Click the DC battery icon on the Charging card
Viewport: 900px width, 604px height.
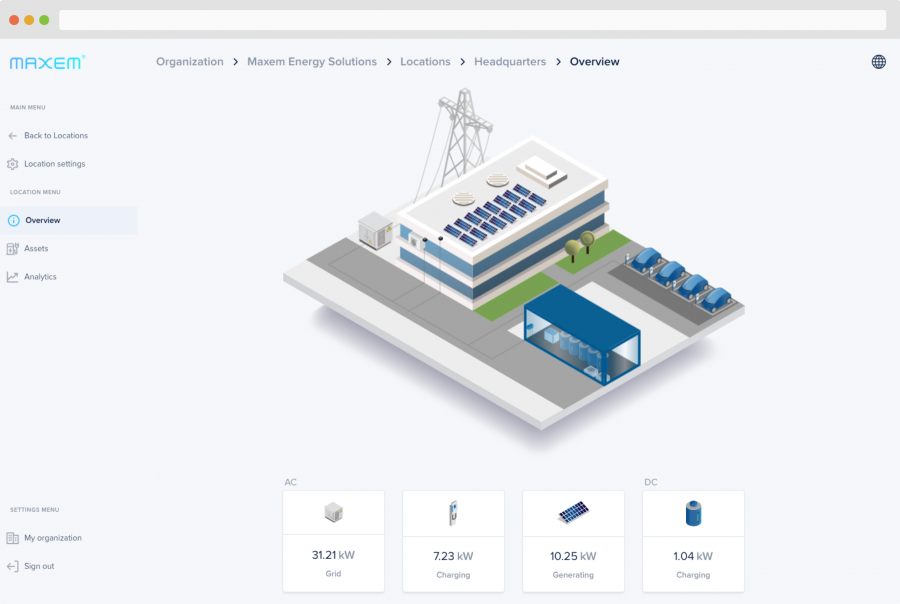coord(693,512)
